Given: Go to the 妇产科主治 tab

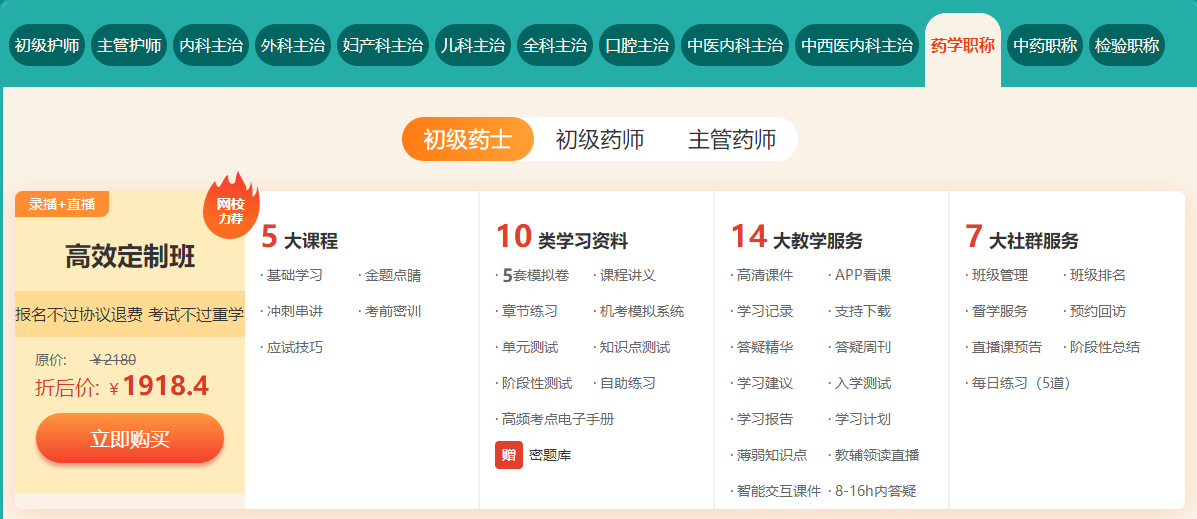Looking at the screenshot, I should (382, 46).
